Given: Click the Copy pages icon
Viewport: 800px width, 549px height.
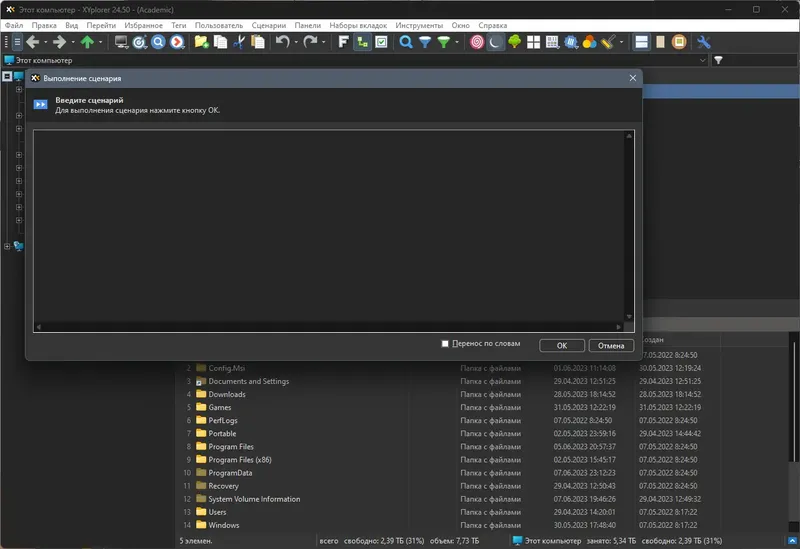Looking at the screenshot, I should click(220, 42).
